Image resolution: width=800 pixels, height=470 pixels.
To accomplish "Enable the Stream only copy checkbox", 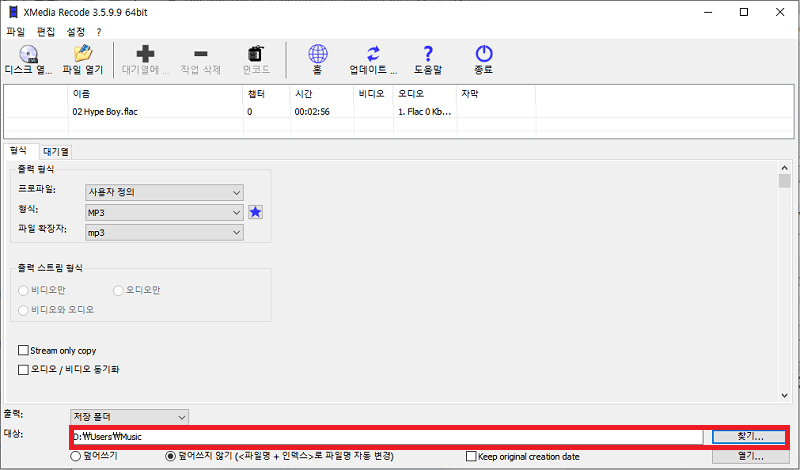I will 24,351.
